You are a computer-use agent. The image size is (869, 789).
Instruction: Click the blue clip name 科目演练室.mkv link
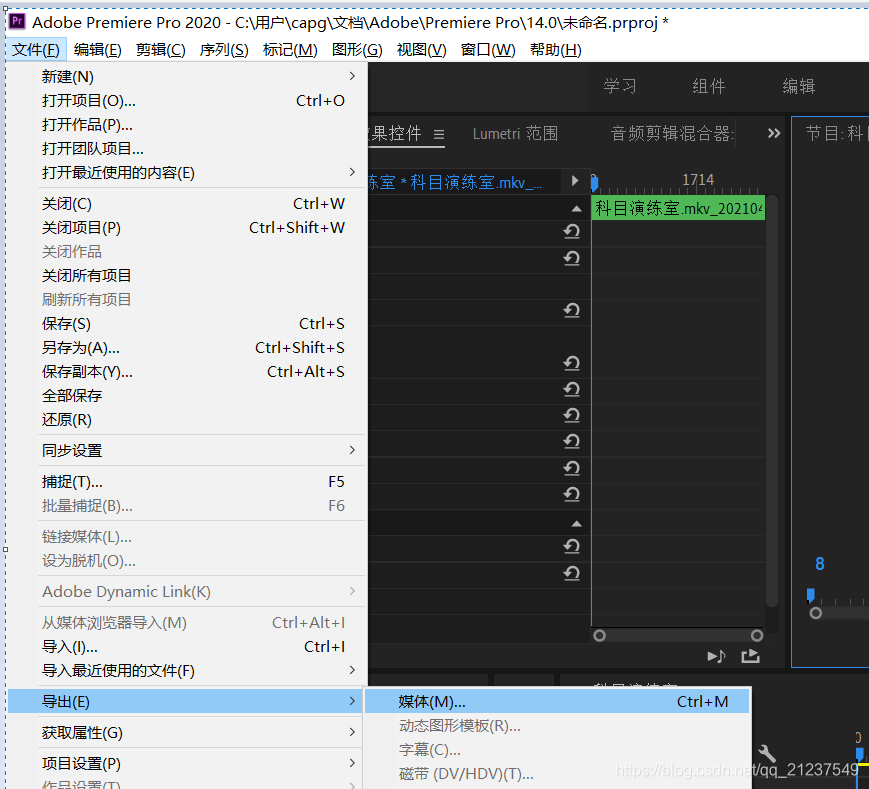[477, 182]
